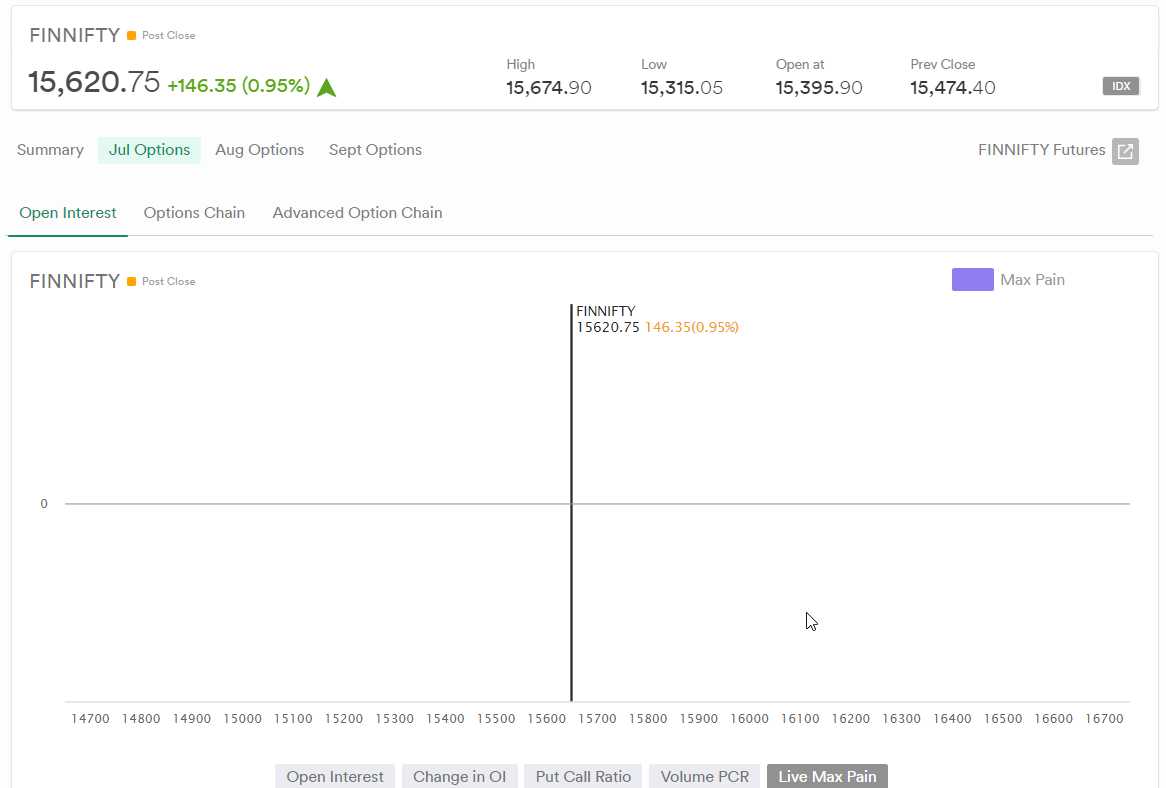
Task: Go to Sept Options tab
Action: (x=375, y=150)
